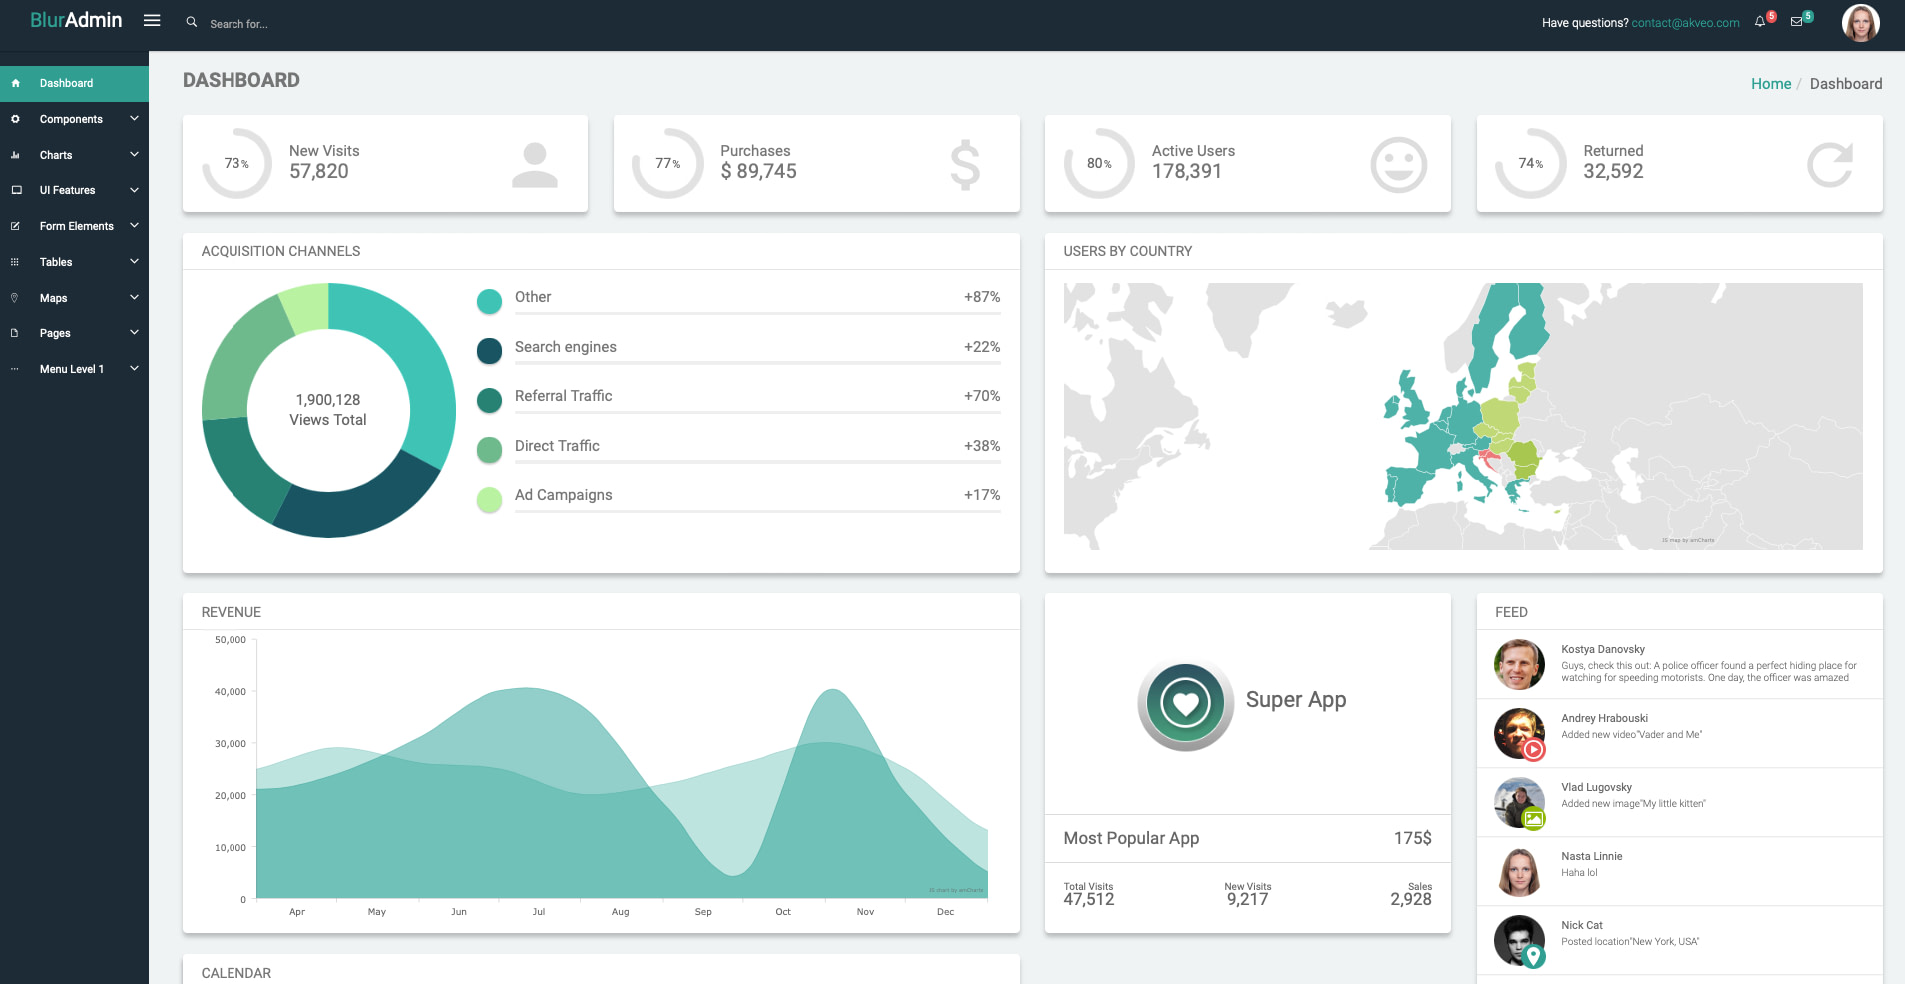Click the Active Users smiley icon

point(1398,164)
